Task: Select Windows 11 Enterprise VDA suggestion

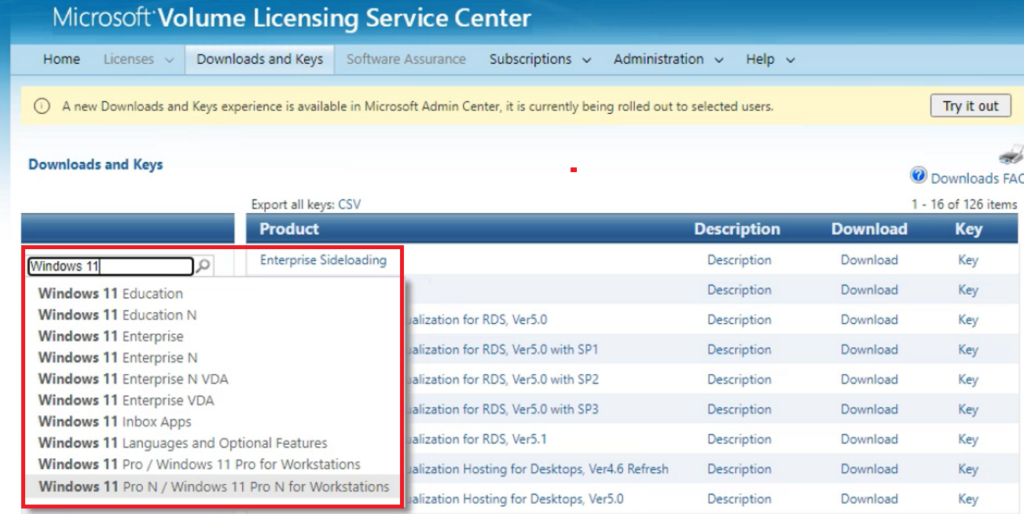Action: click(126, 400)
